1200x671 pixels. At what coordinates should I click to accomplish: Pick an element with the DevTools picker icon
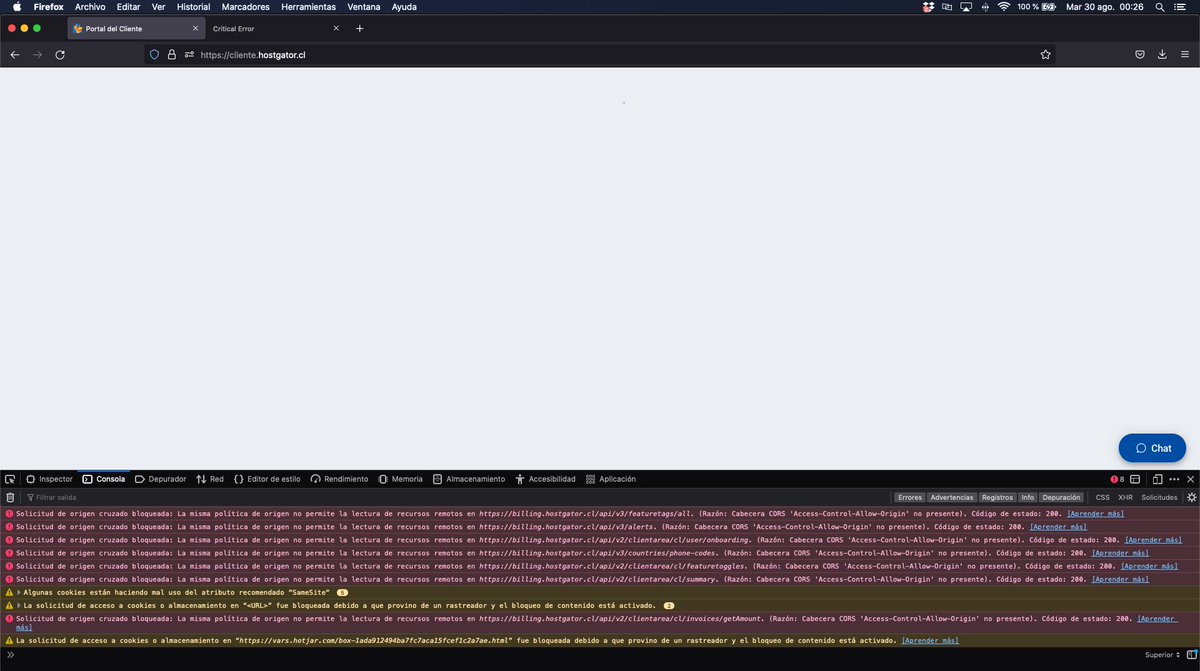(9, 479)
